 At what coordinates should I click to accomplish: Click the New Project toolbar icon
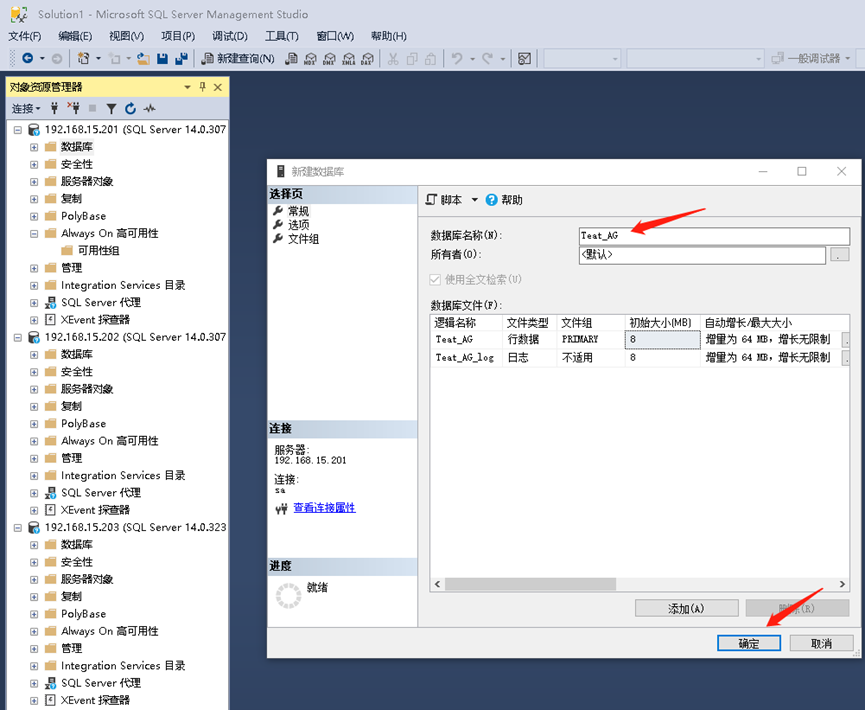tap(83, 58)
